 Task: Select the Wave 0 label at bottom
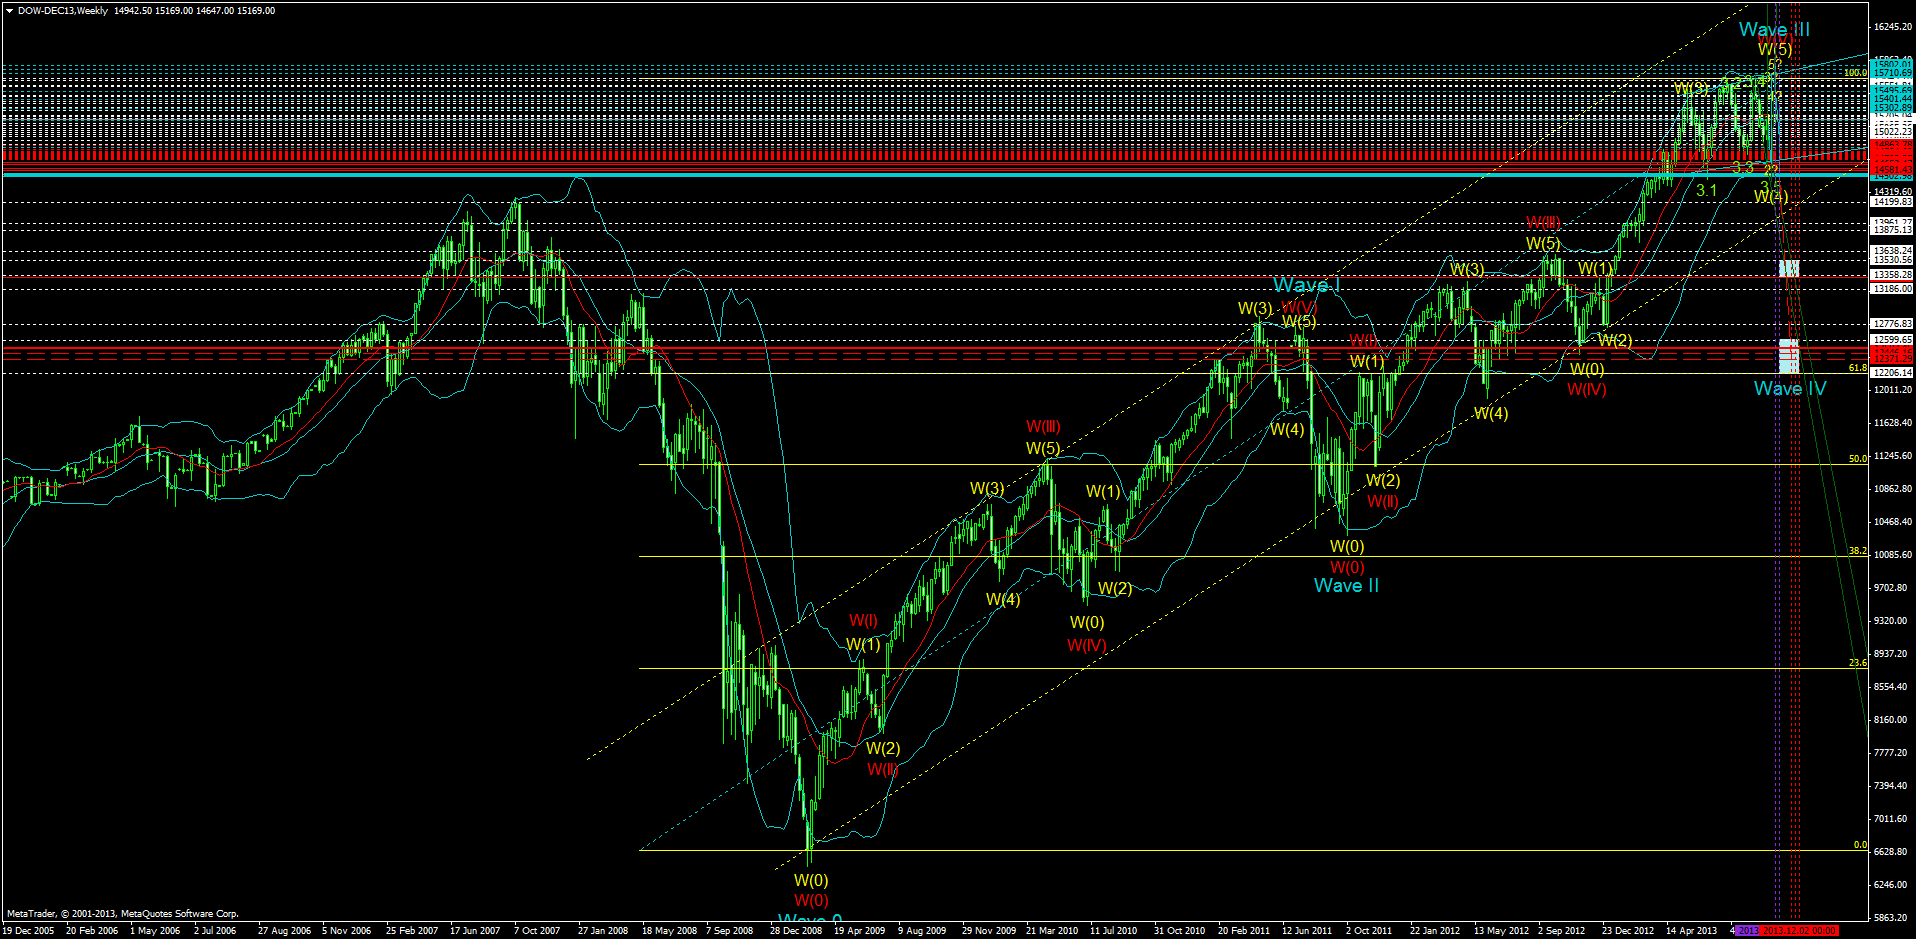coord(811,917)
